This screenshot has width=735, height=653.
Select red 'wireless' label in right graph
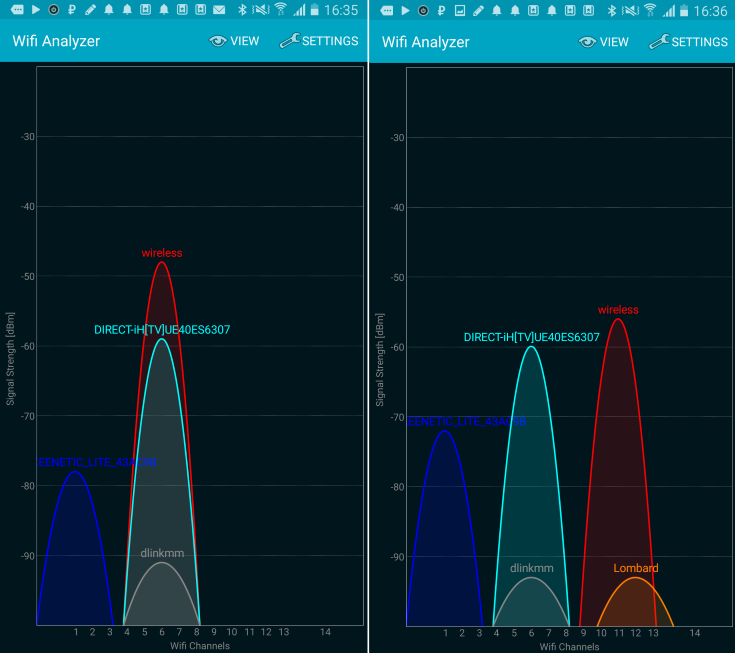(618, 310)
